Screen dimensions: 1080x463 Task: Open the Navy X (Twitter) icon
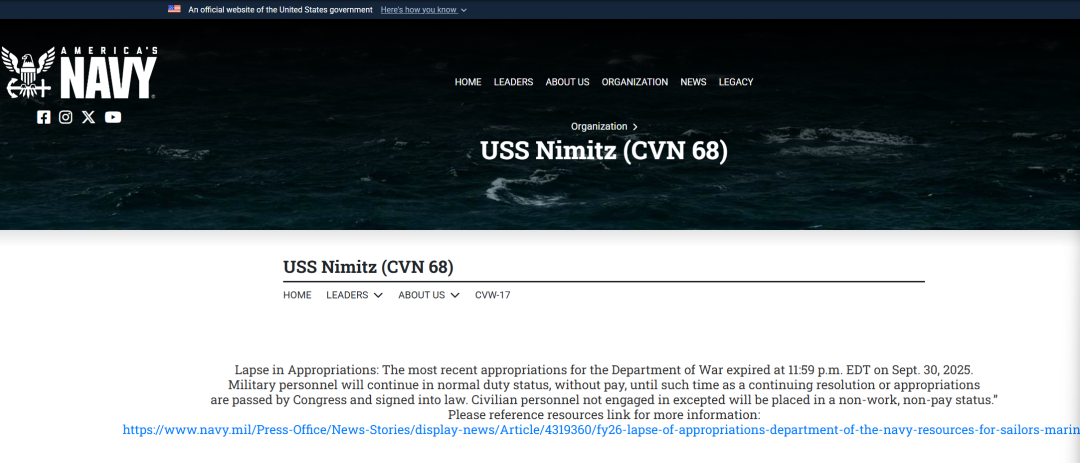click(x=89, y=117)
